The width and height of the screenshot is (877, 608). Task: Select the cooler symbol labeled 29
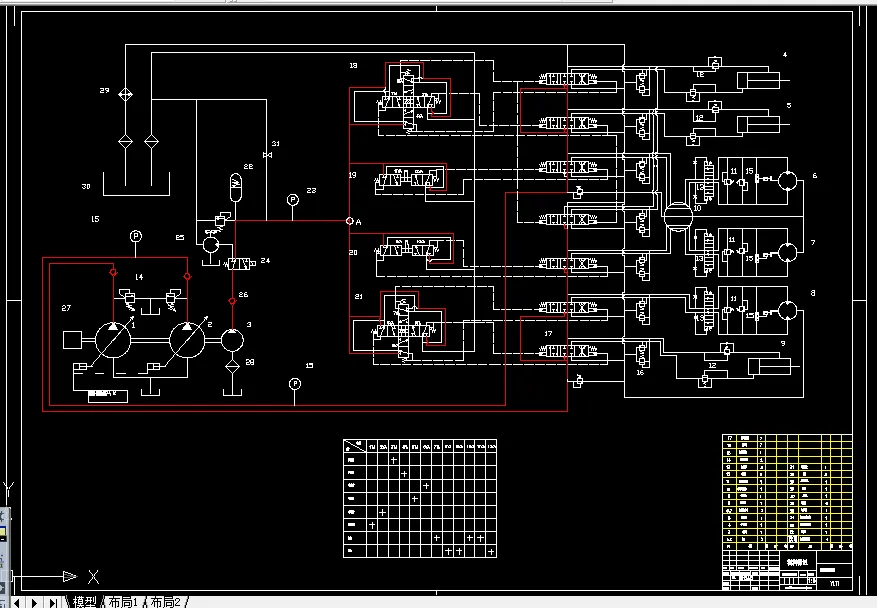[125, 95]
